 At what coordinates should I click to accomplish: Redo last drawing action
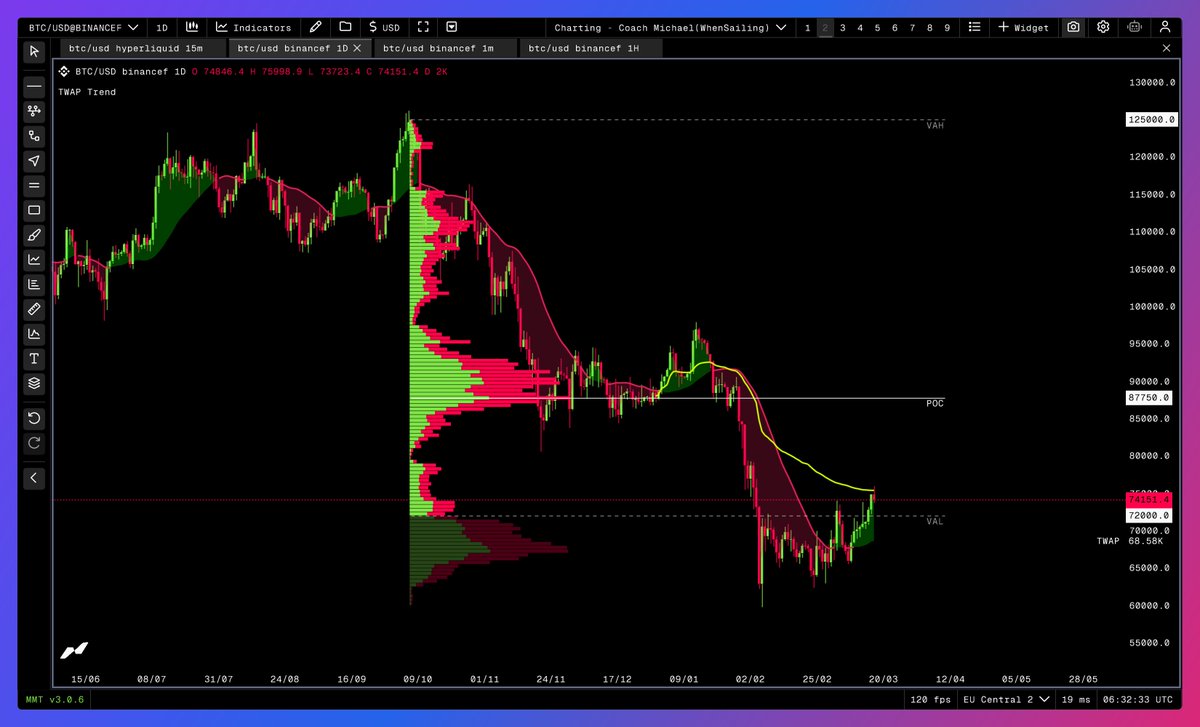(x=34, y=443)
